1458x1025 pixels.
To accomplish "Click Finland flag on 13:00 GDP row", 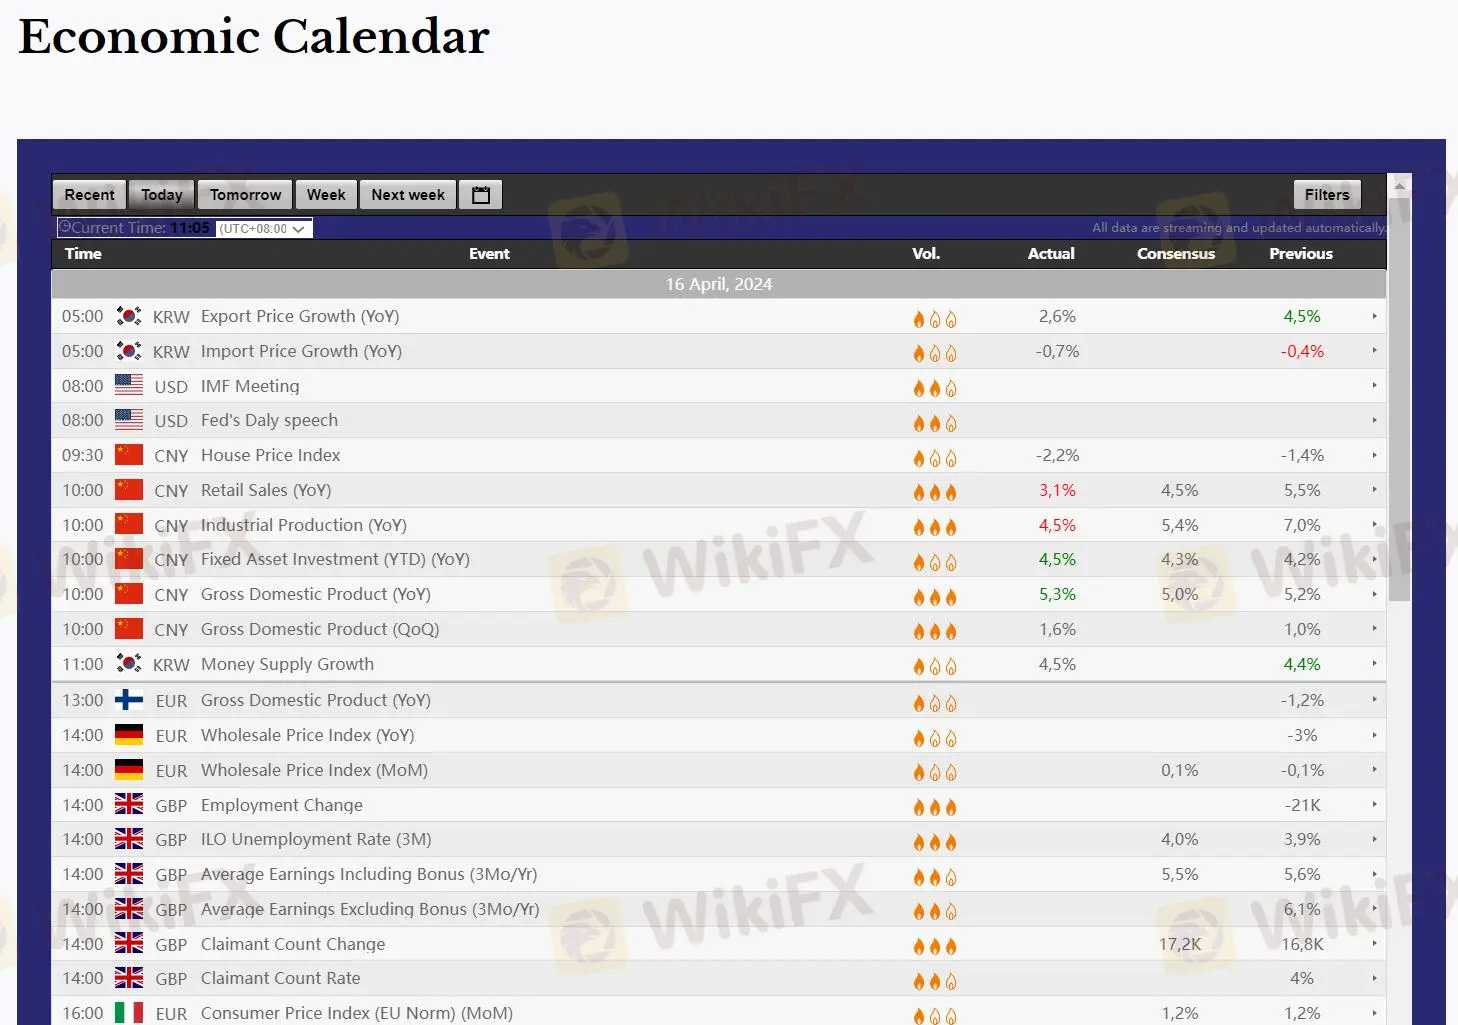I will [x=128, y=700].
